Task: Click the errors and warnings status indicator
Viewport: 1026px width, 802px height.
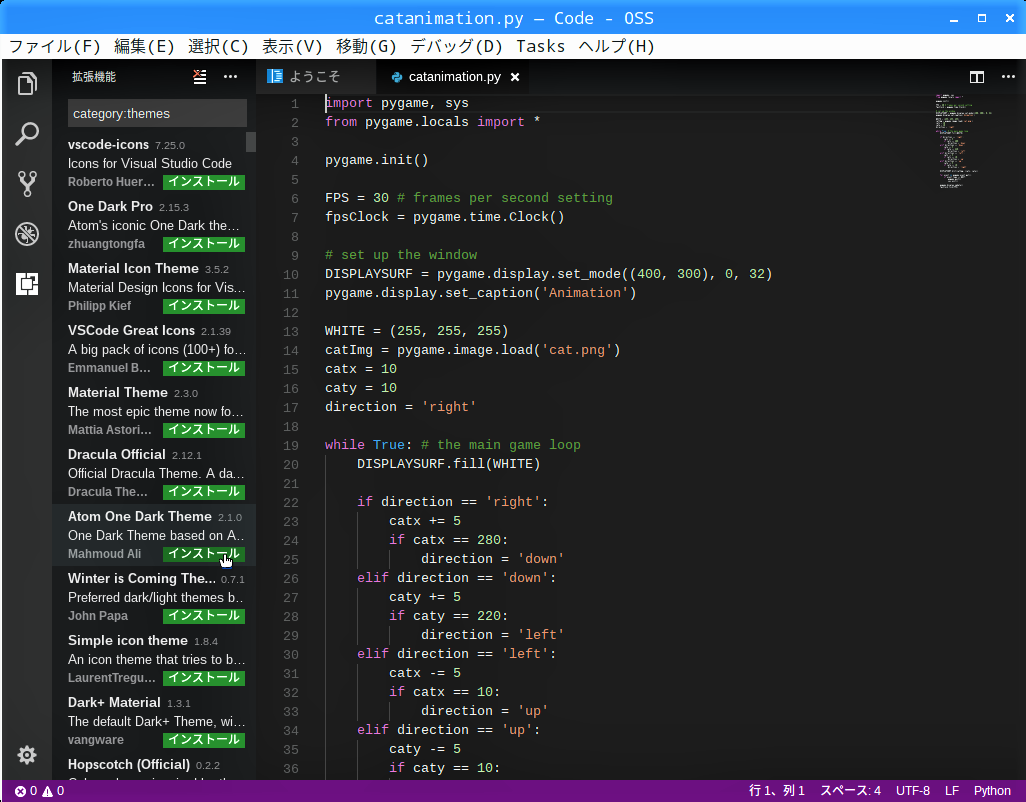Action: click(x=39, y=791)
